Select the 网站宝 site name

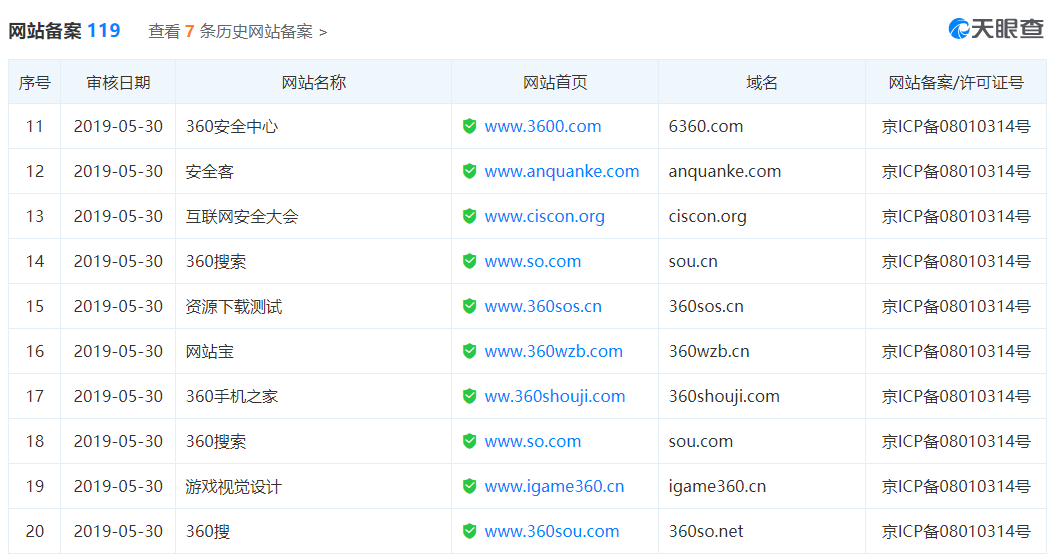click(210, 351)
